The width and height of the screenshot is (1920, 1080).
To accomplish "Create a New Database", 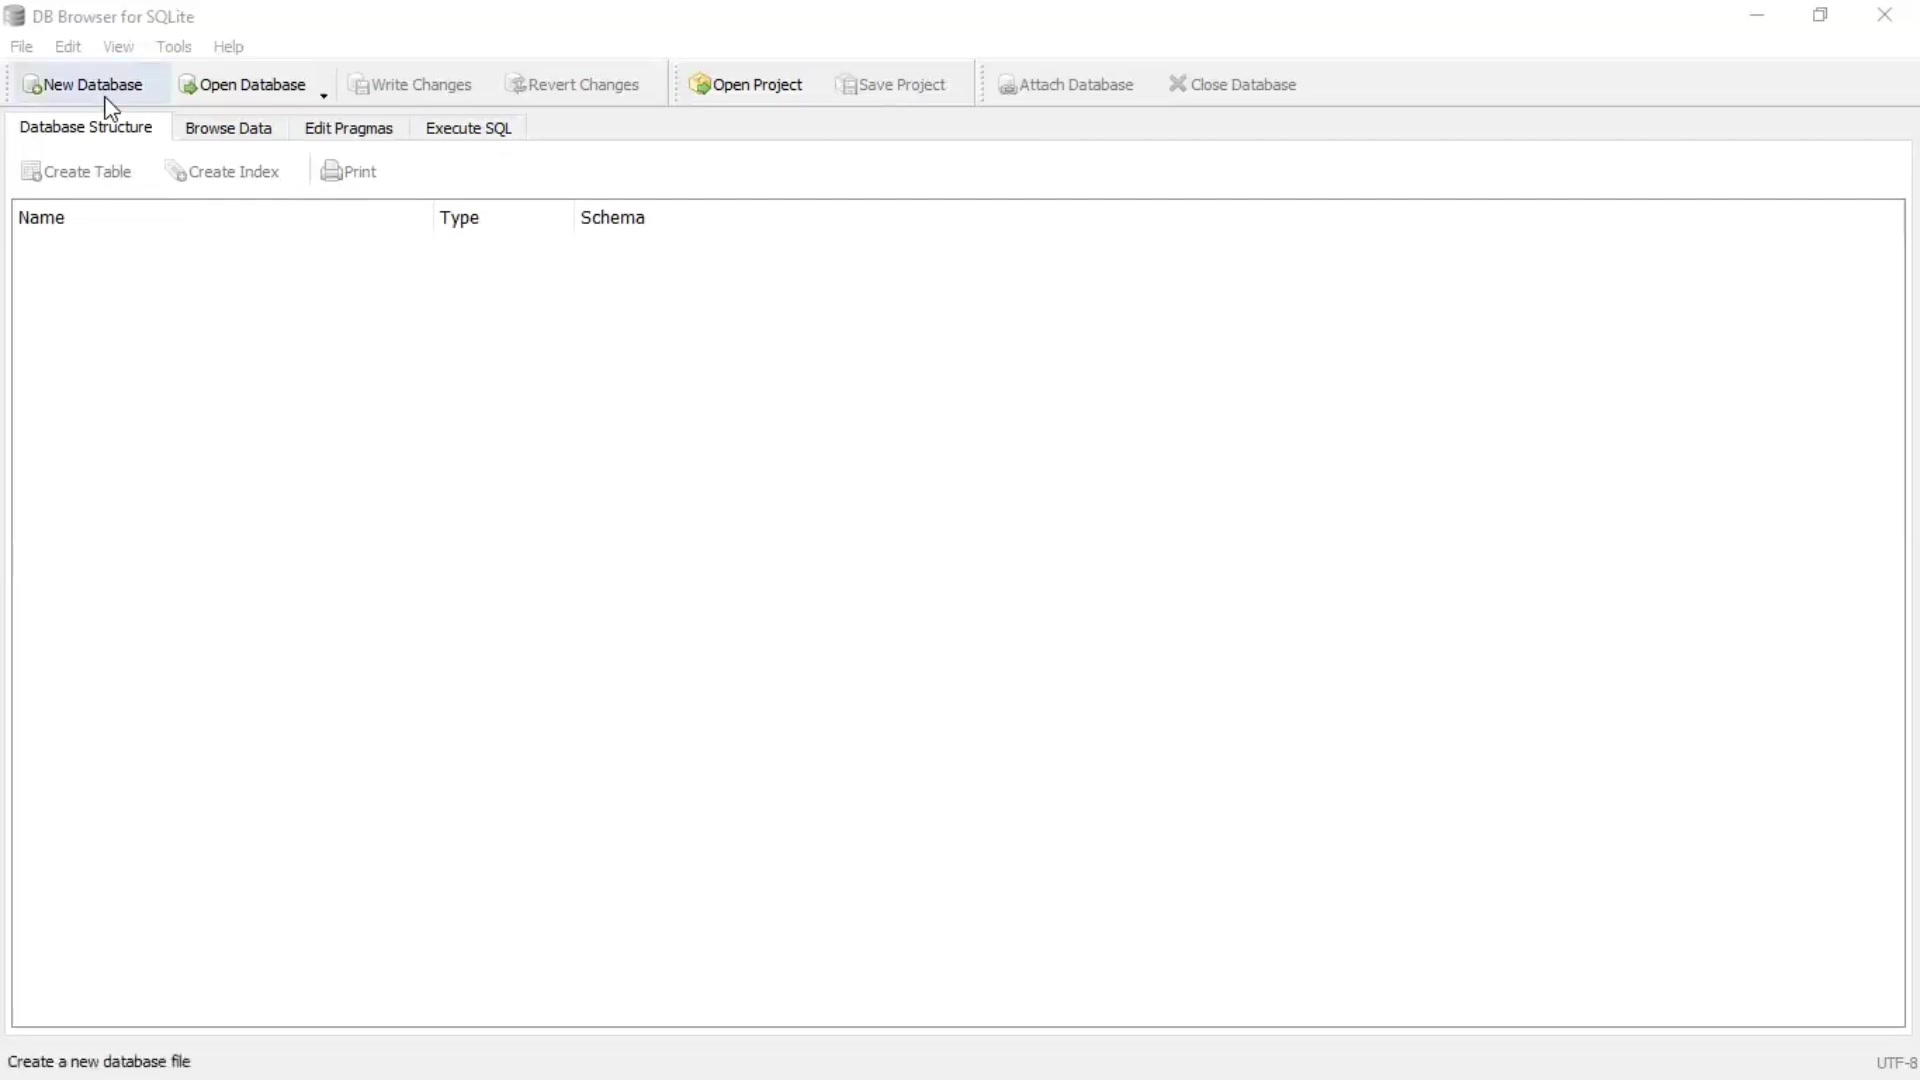I will tap(84, 84).
